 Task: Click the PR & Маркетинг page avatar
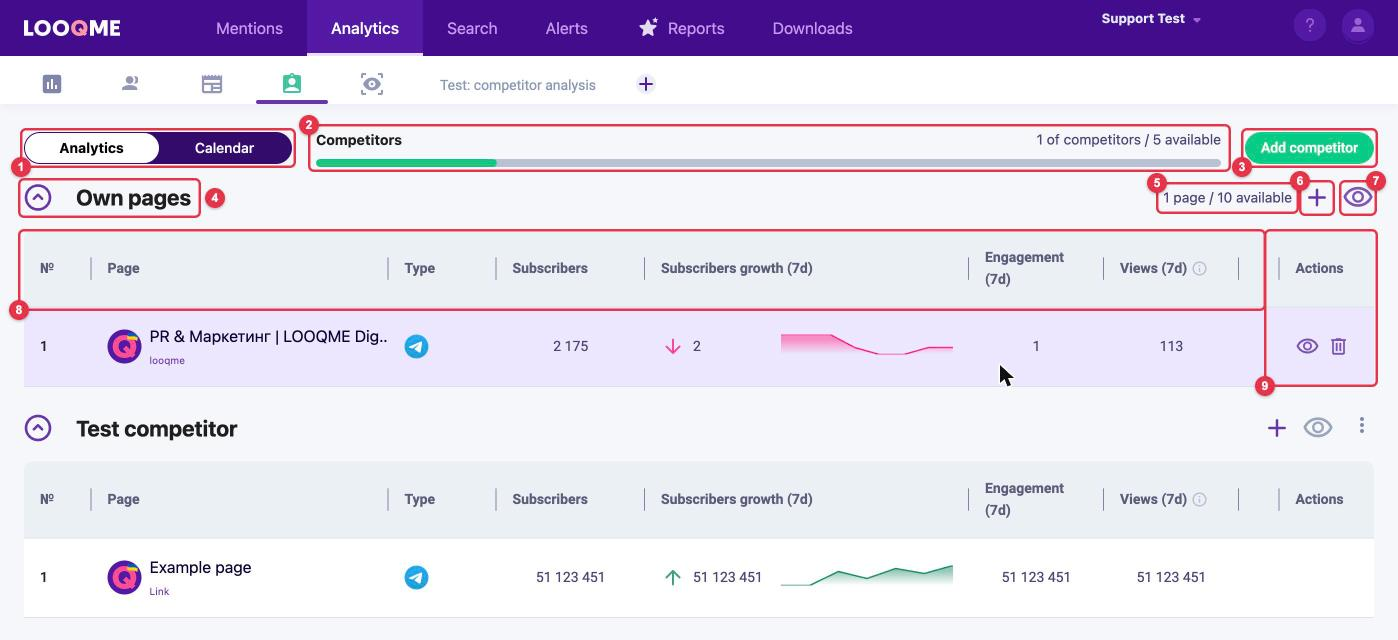point(124,346)
